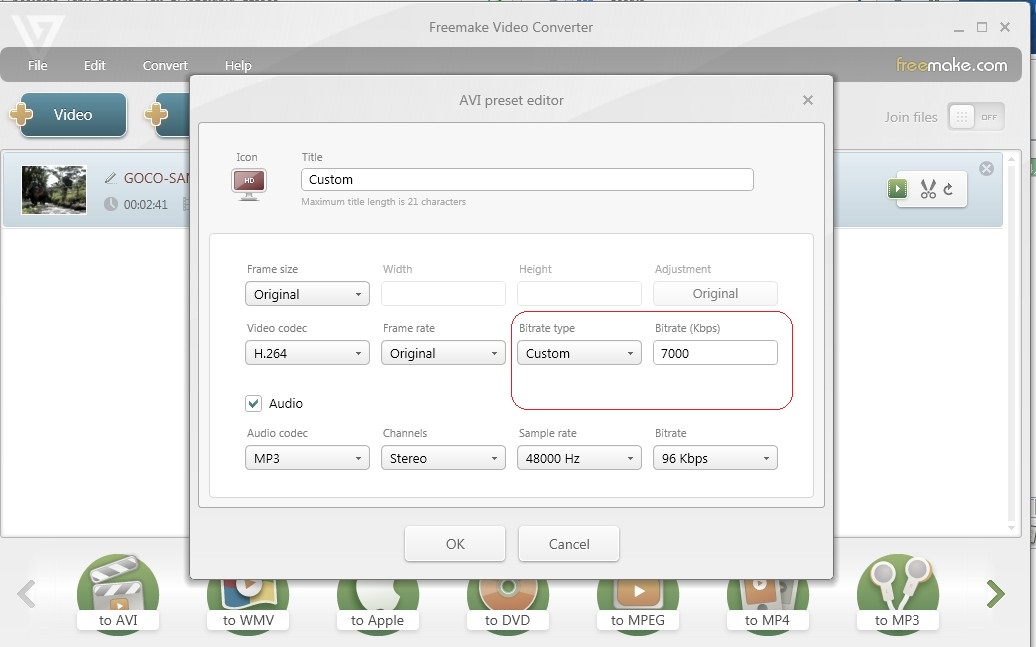1036x647 pixels.
Task: Open the Convert menu
Action: [x=165, y=66]
